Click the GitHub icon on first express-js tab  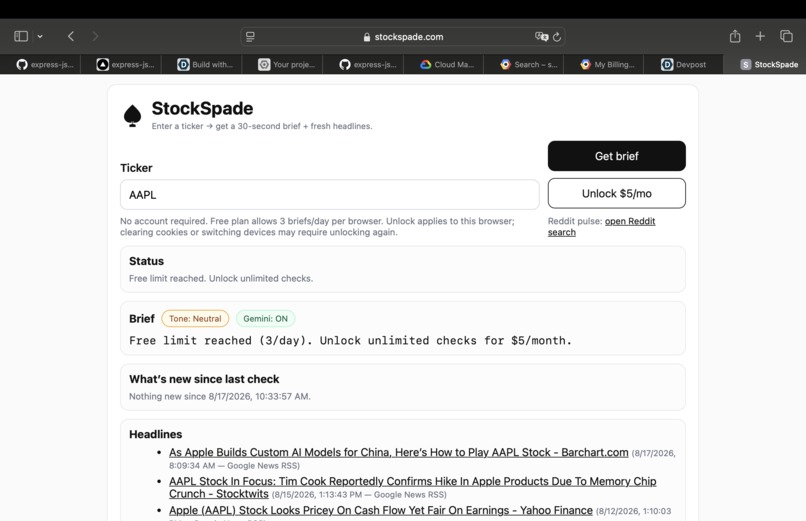pos(22,64)
